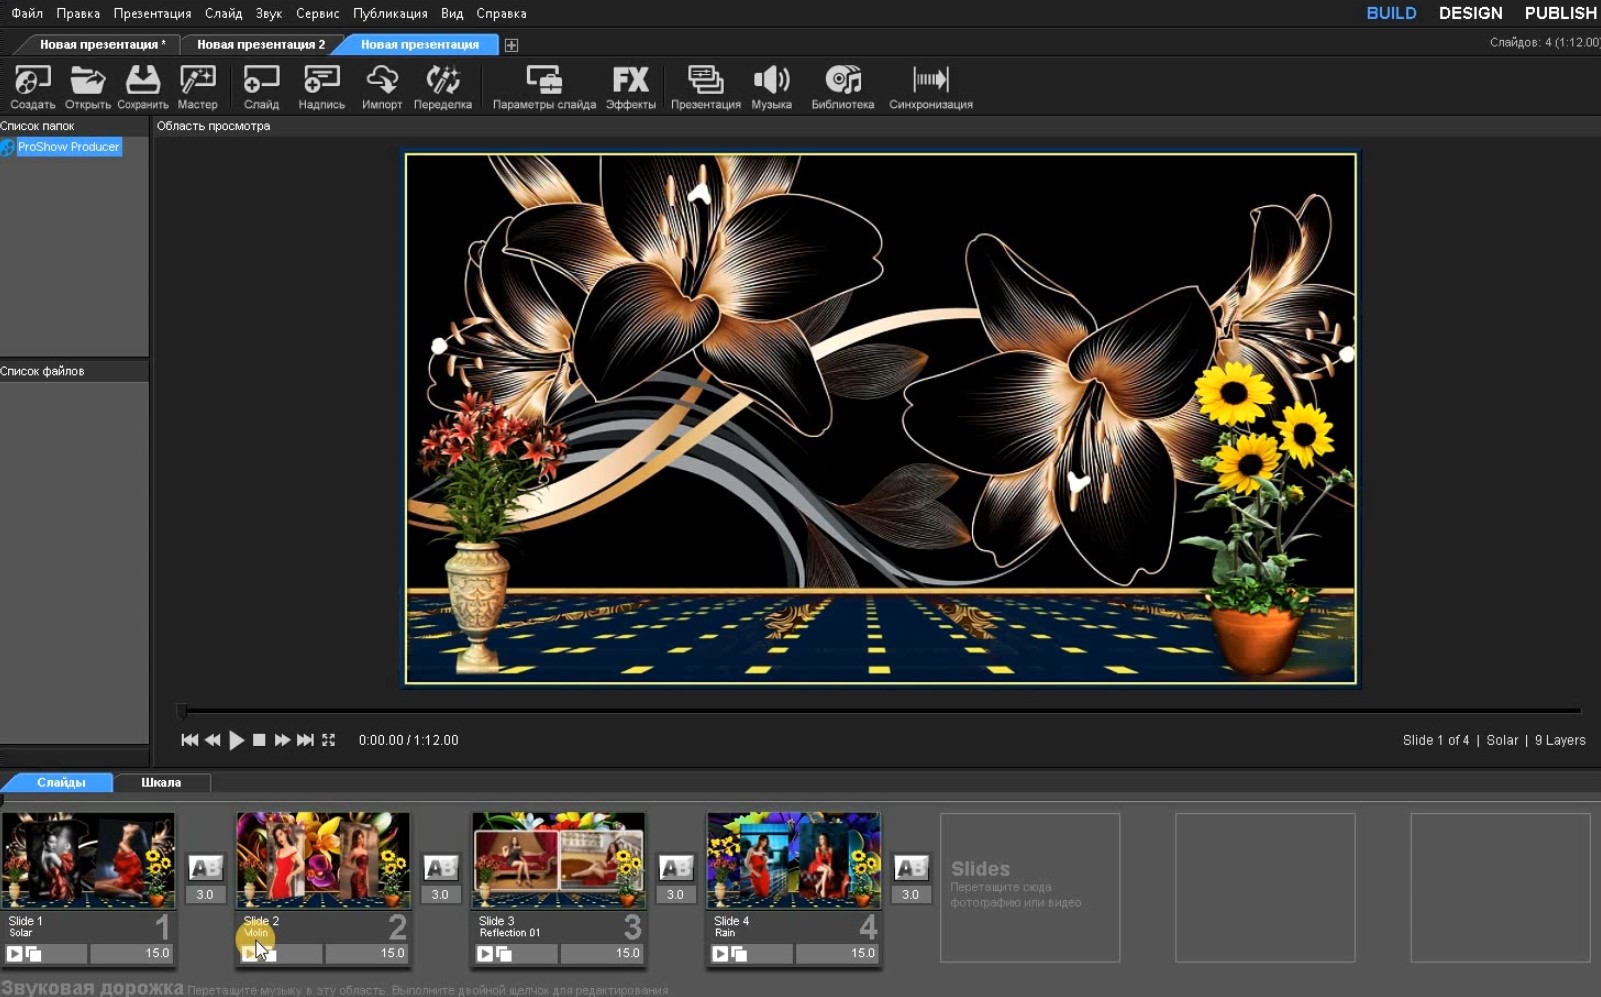Click the Синхронизация sync icon
Image resolution: width=1601 pixels, height=997 pixels.
(x=931, y=87)
